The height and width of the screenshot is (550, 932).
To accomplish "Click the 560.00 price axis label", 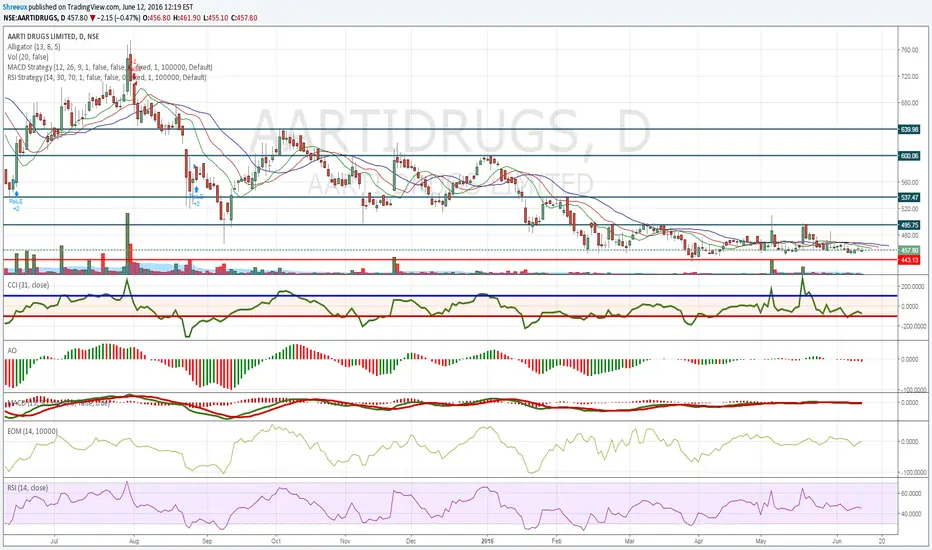I will (x=909, y=183).
